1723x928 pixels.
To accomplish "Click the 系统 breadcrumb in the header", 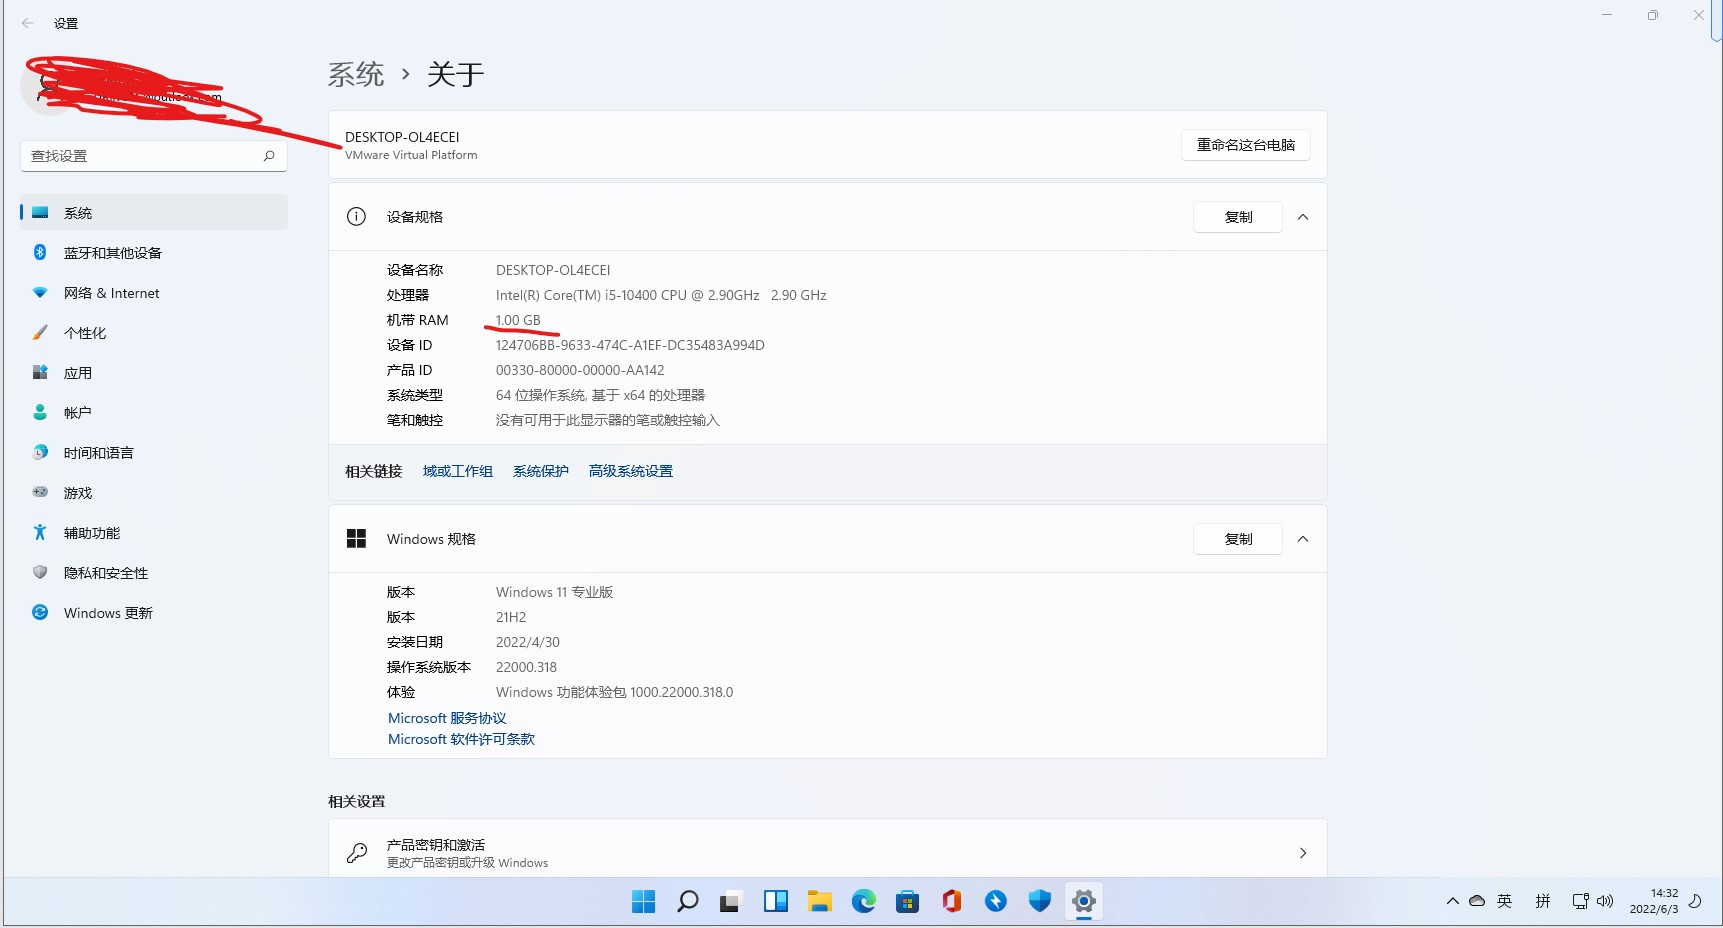I will [x=356, y=74].
